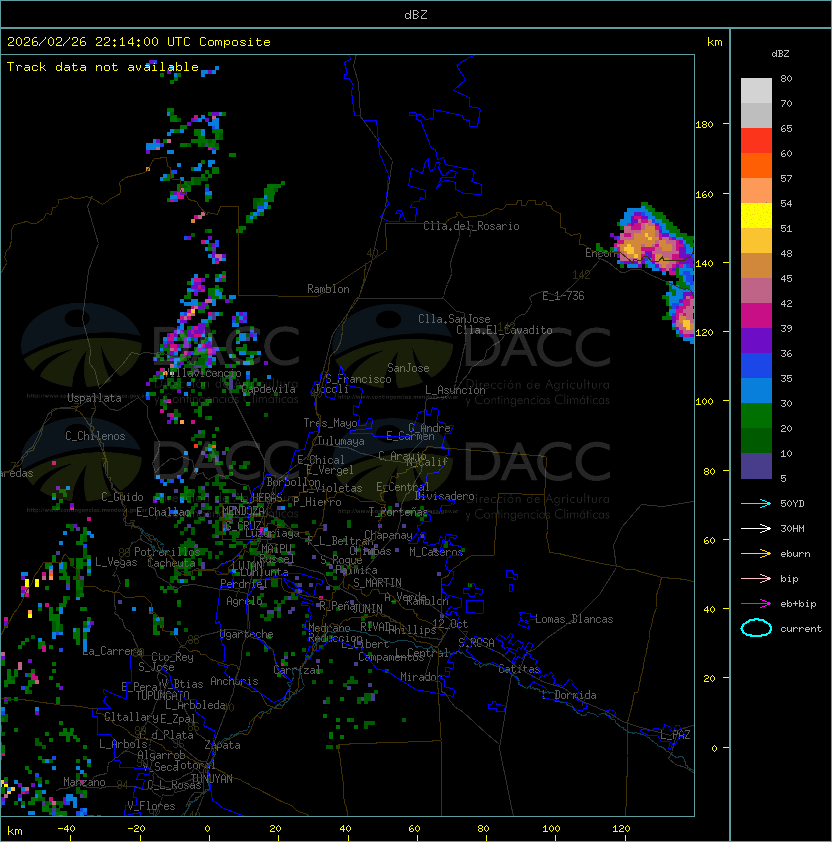The image size is (832, 842).
Task: Click the 'C_Guido' map label
Action: [x=122, y=497]
